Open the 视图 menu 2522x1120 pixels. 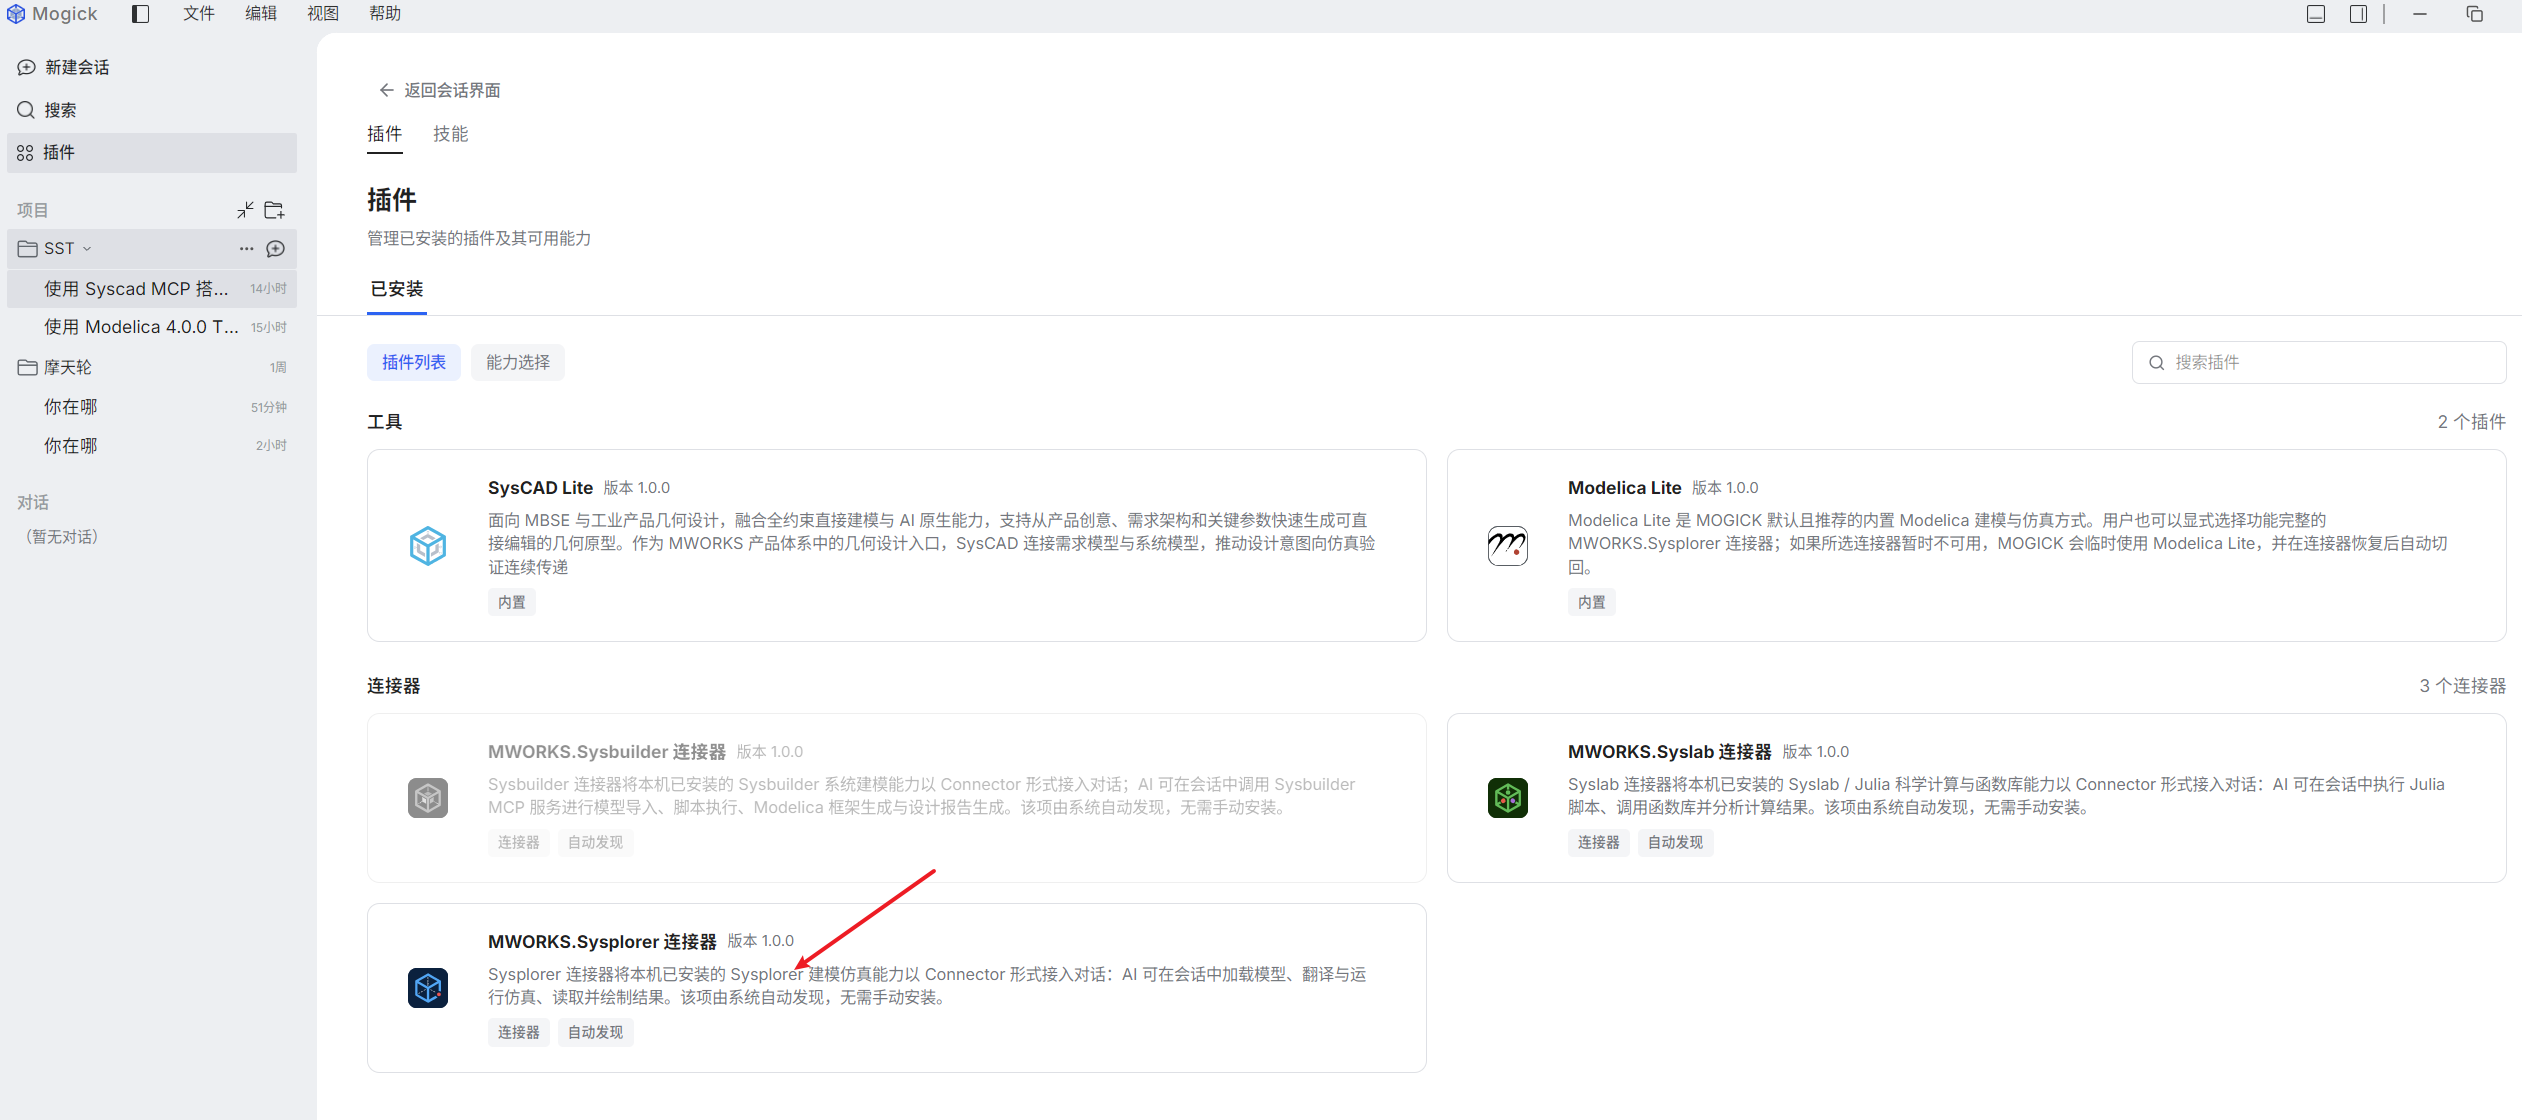pyautogui.click(x=323, y=14)
